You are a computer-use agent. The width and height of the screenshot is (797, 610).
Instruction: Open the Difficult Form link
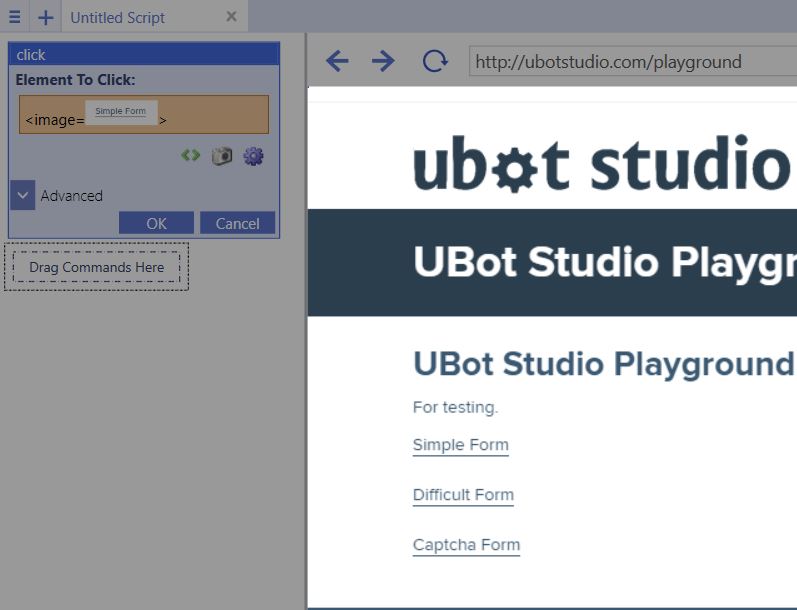[463, 495]
